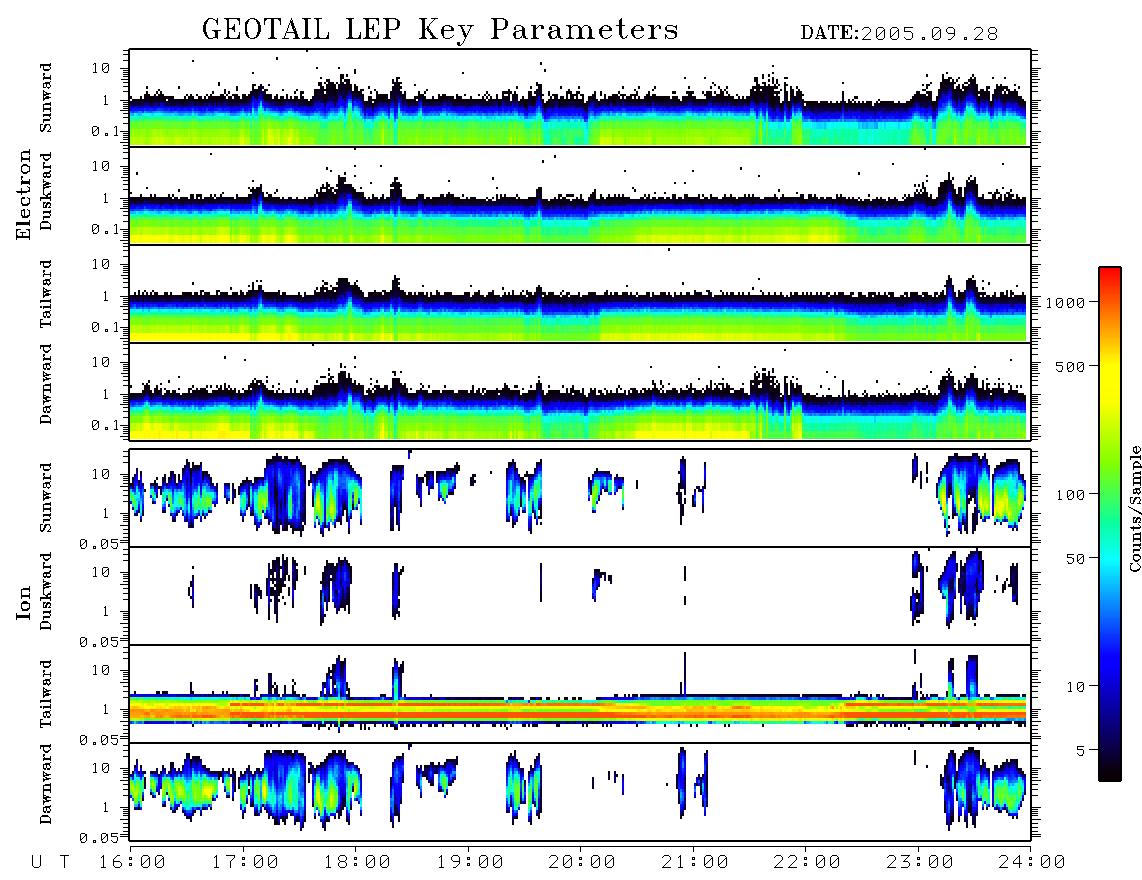Click the vertical Ion group label
The width and height of the screenshot is (1142, 880).
point(24,602)
